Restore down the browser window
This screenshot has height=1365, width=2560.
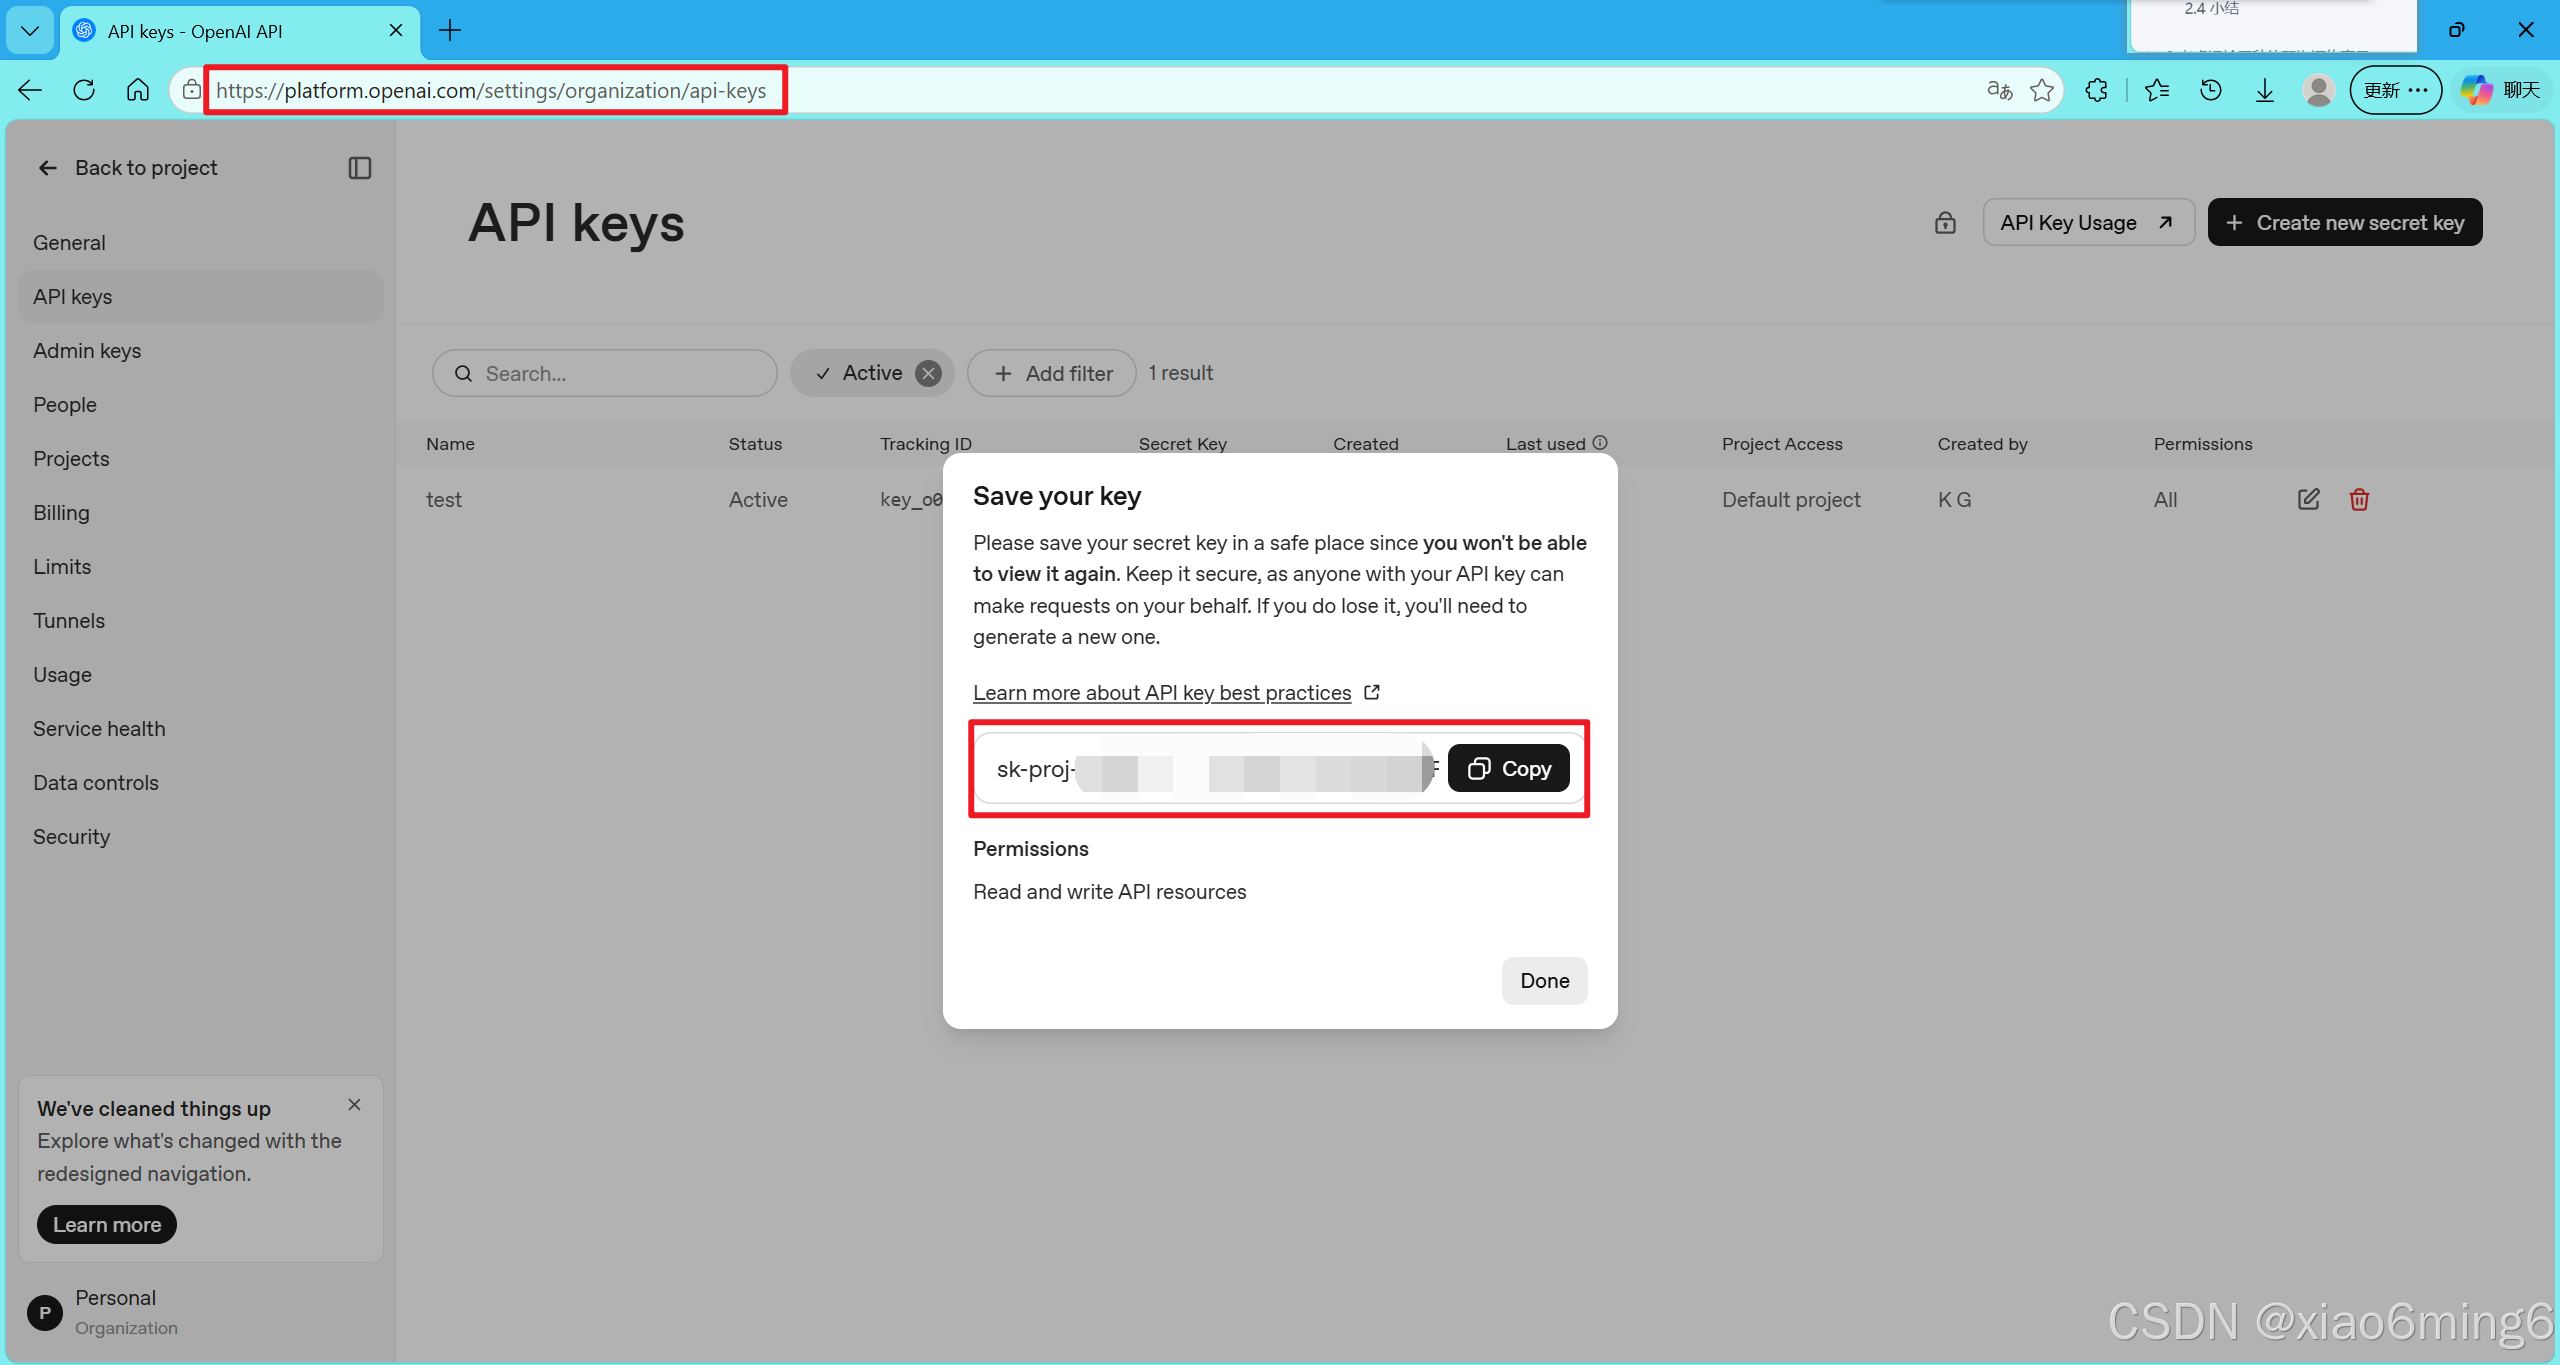pyautogui.click(x=2456, y=30)
